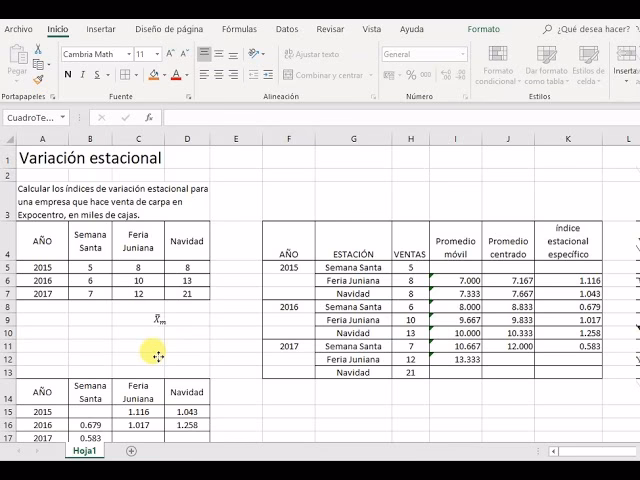Click the Pegar paste icon
This screenshot has height=480, width=640.
[x=17, y=56]
